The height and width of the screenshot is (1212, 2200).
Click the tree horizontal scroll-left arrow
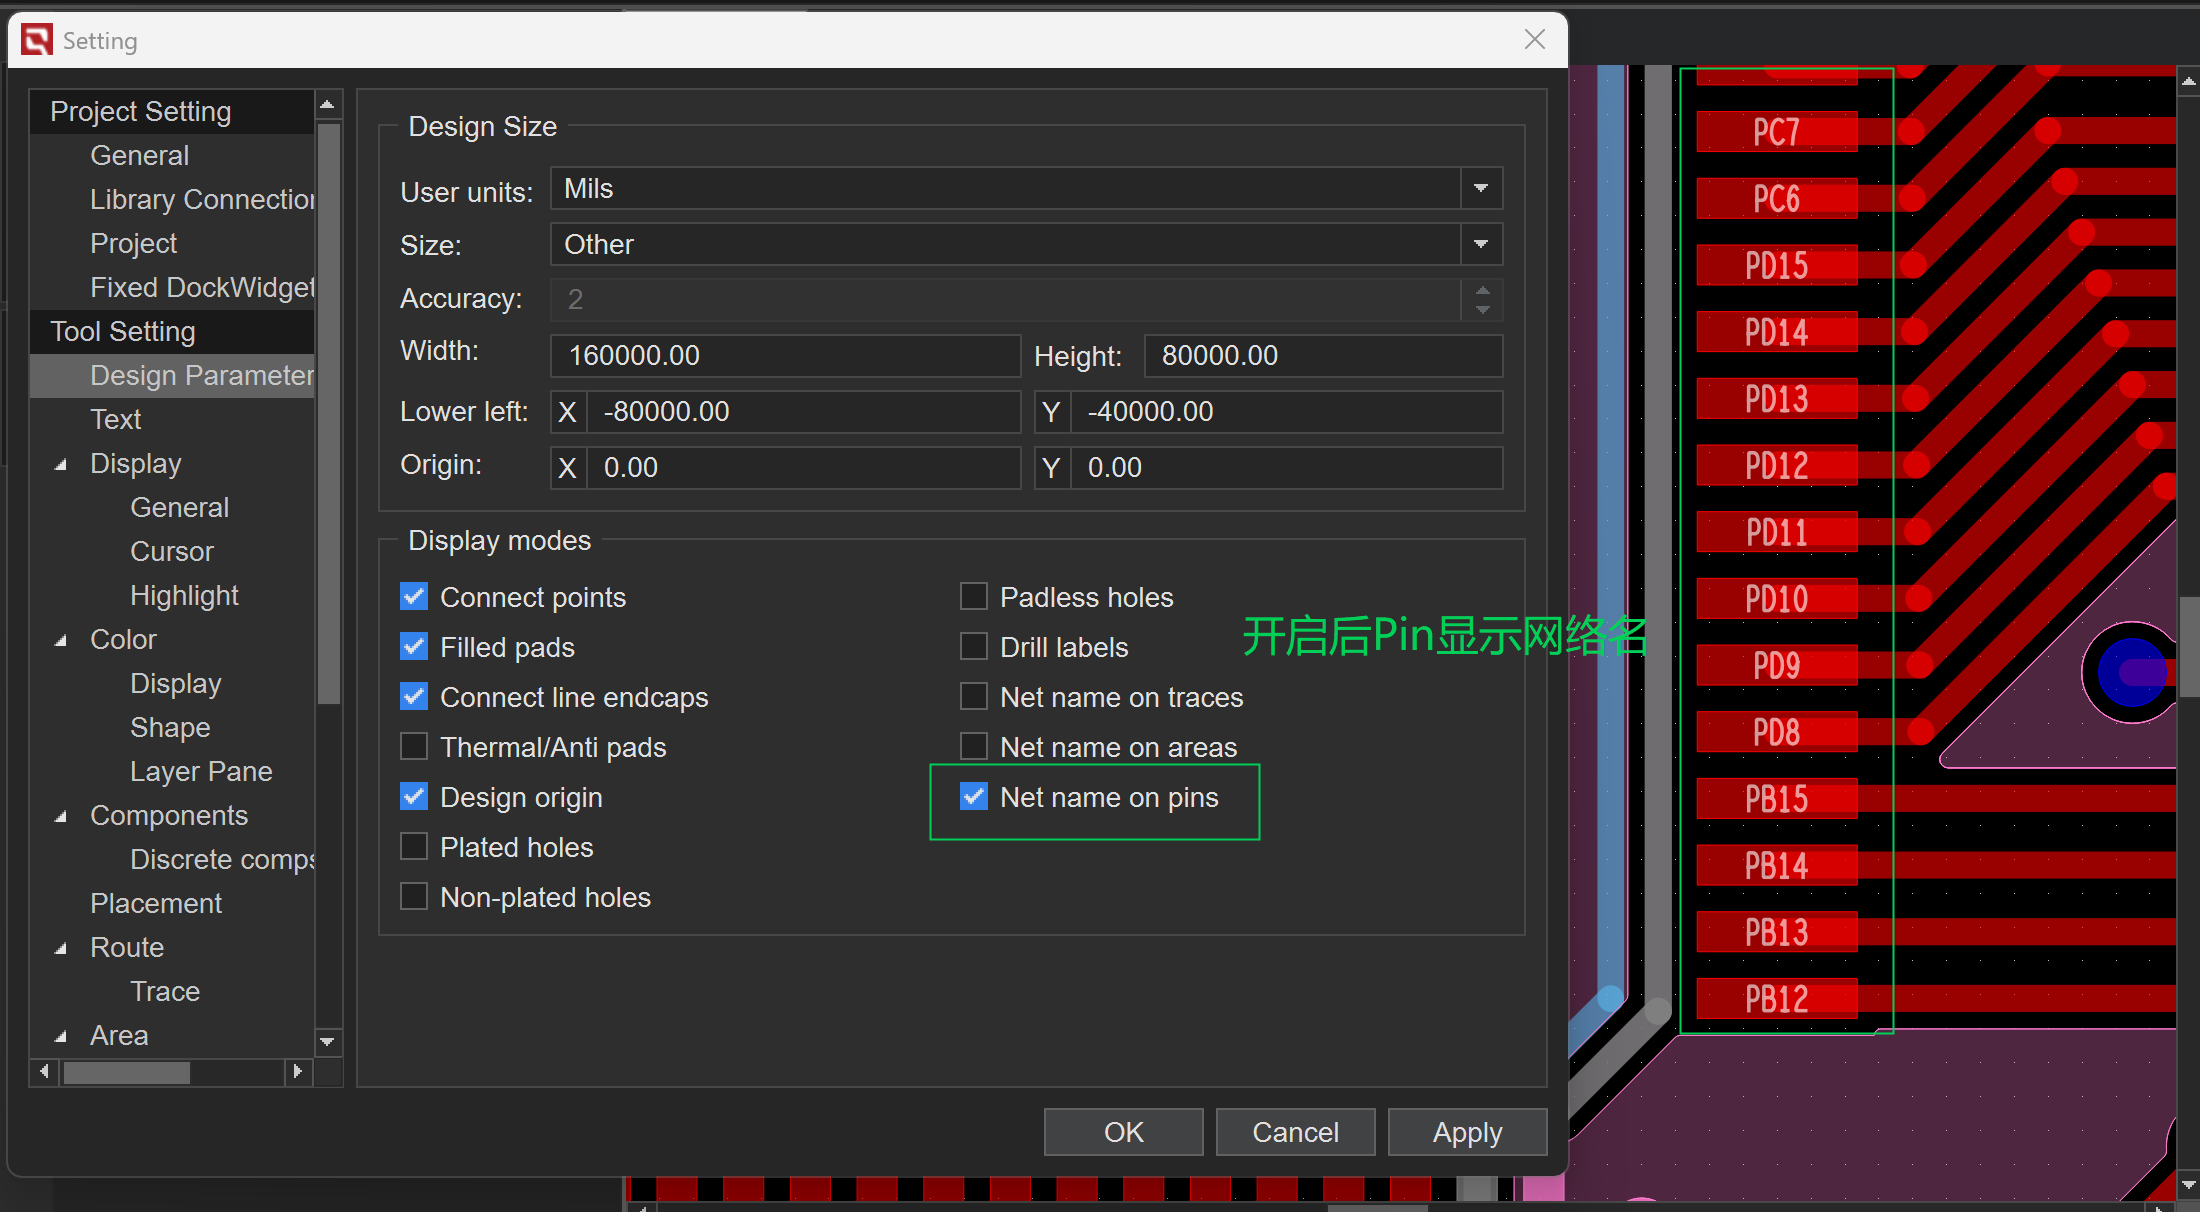point(44,1071)
